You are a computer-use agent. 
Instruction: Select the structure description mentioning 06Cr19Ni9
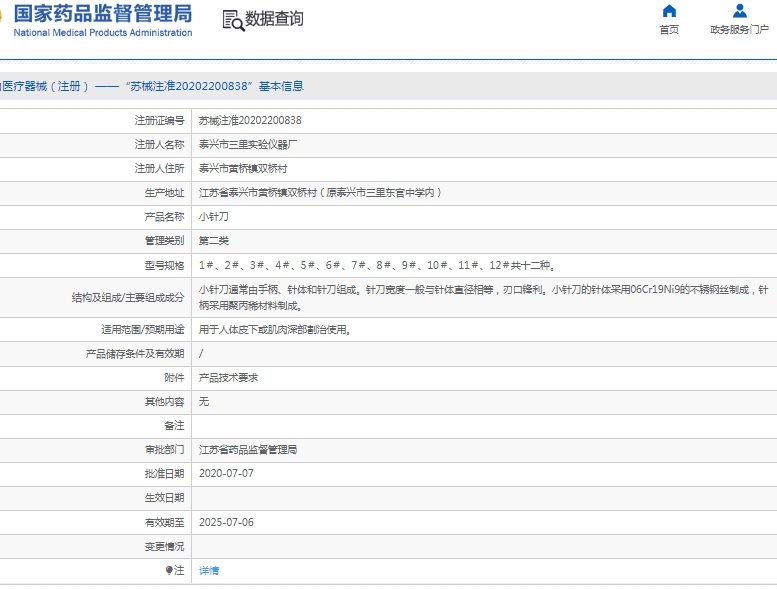click(484, 298)
